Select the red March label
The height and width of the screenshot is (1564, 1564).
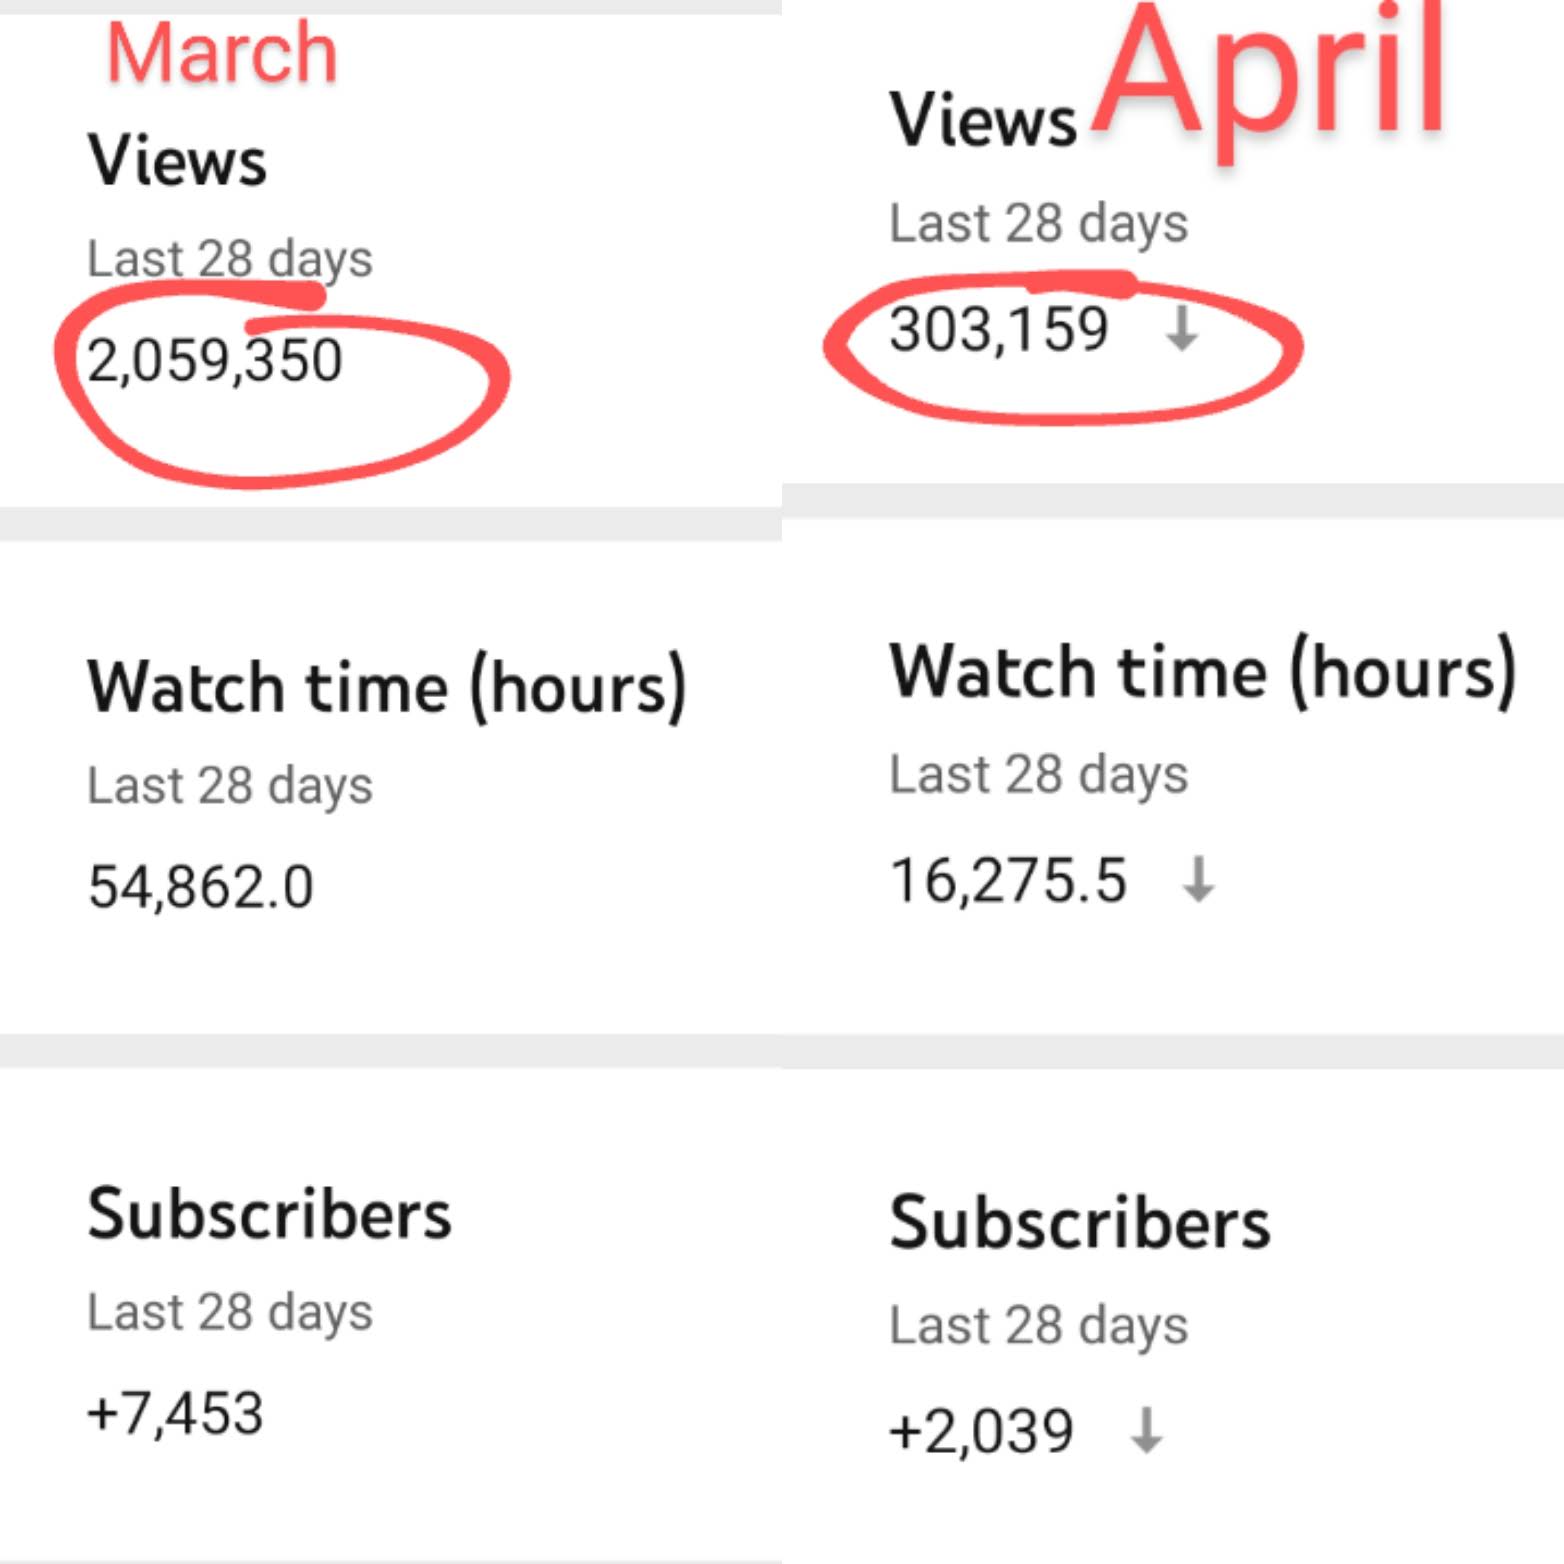tap(221, 53)
